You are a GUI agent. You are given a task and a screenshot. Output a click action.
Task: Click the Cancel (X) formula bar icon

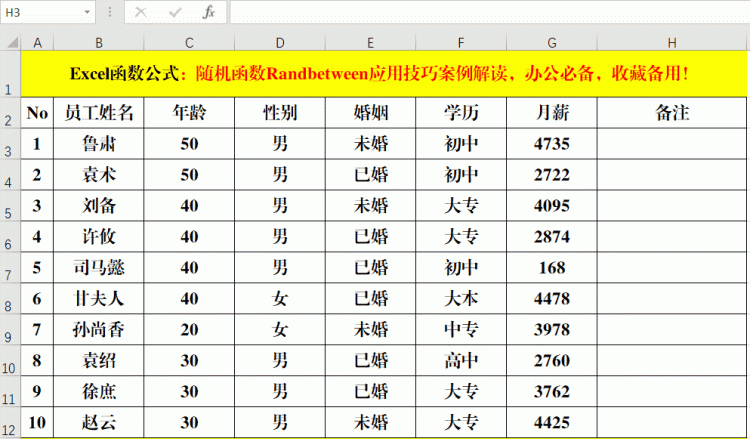click(141, 12)
